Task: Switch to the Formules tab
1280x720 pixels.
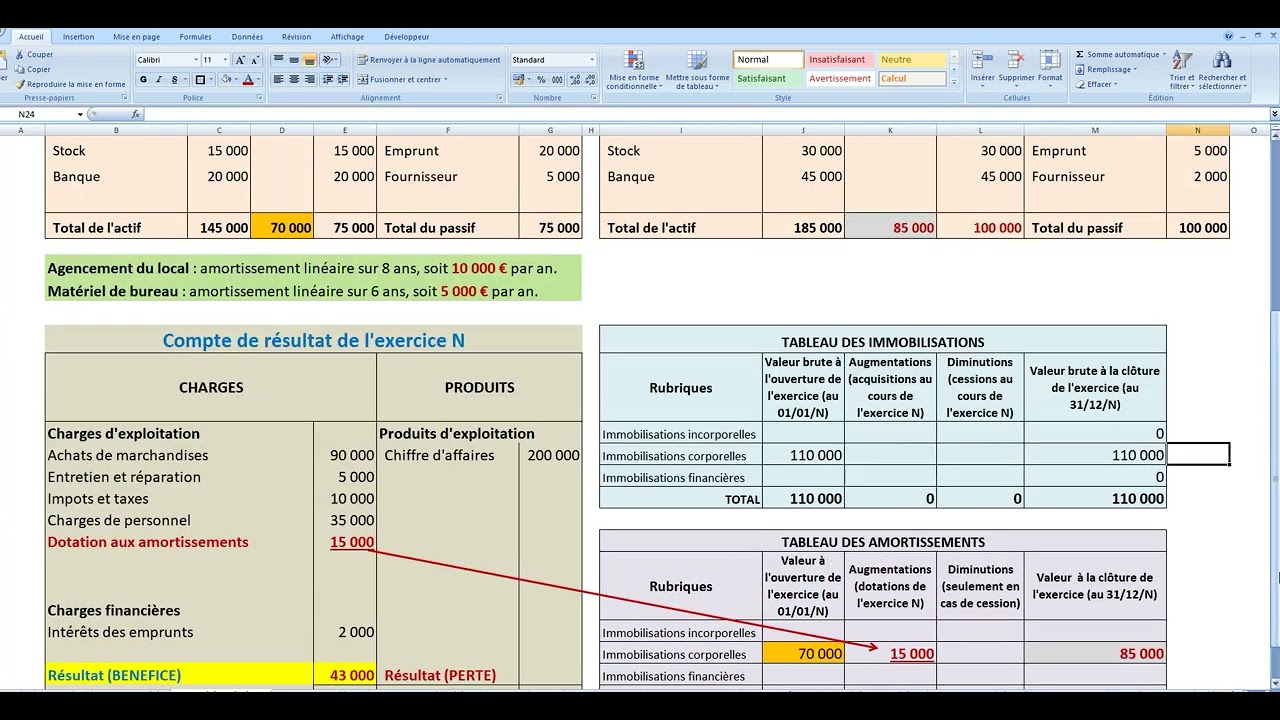Action: pos(195,37)
